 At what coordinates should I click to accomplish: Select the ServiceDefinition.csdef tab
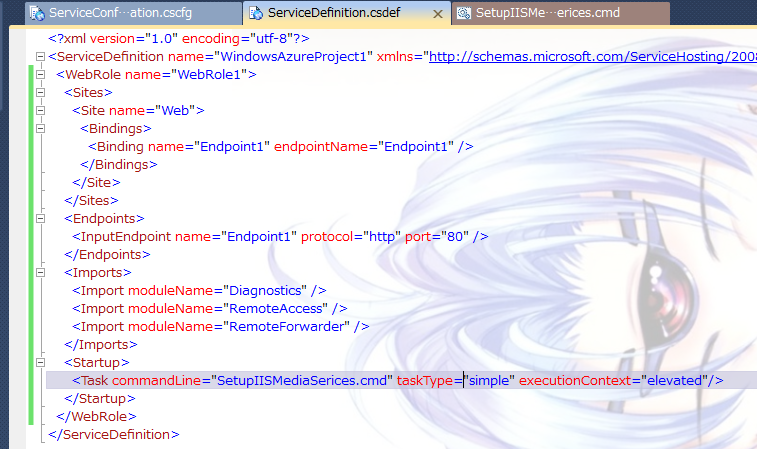[346, 13]
